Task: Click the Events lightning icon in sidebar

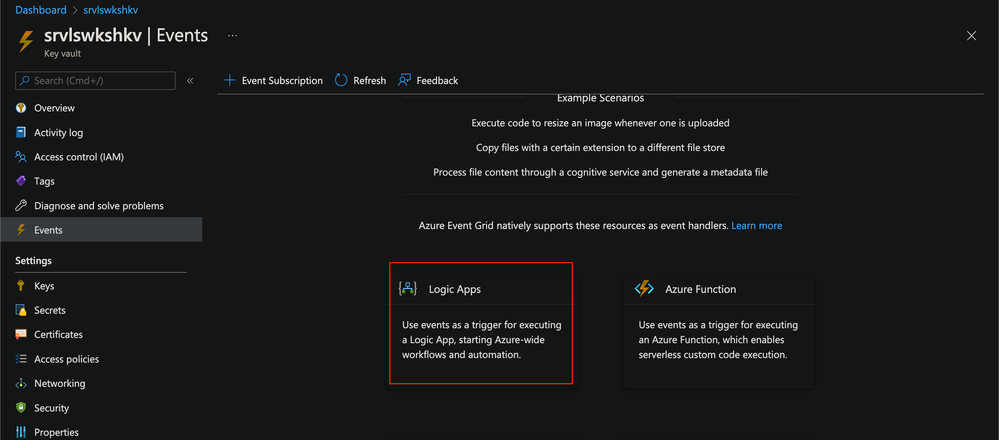Action: [21, 230]
